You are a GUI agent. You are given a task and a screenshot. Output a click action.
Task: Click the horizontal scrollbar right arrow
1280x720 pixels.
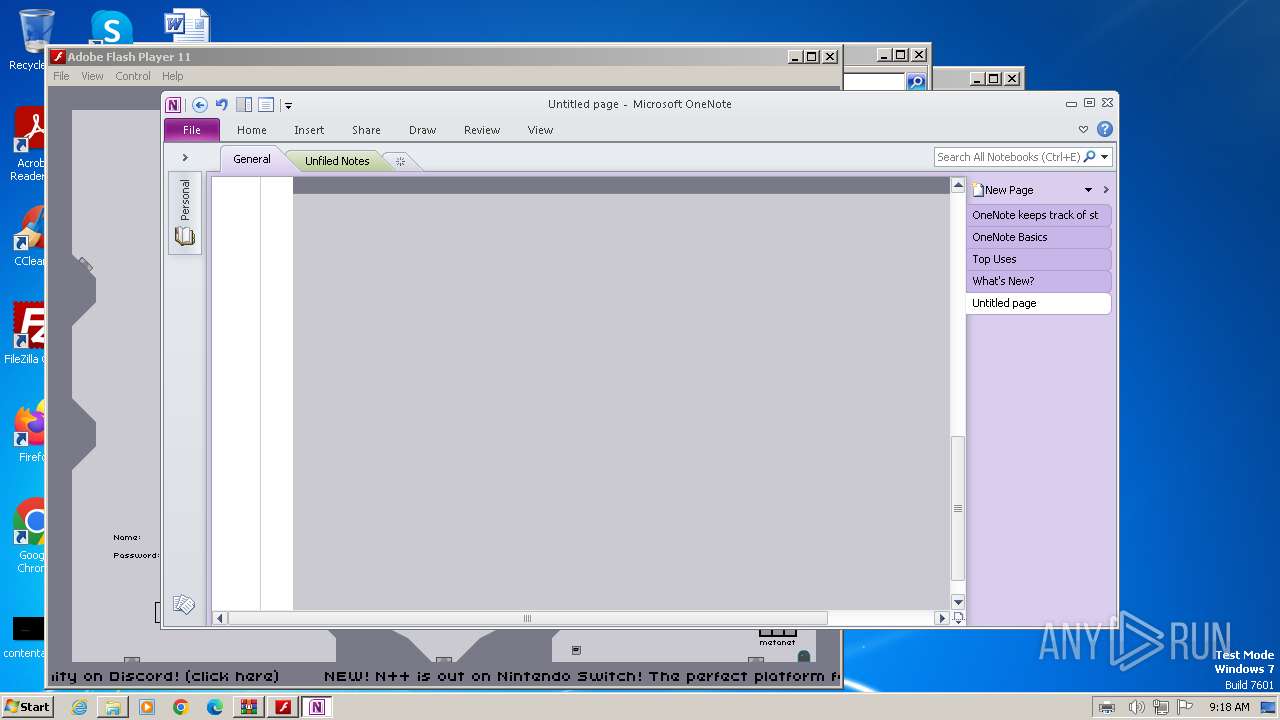tap(941, 618)
